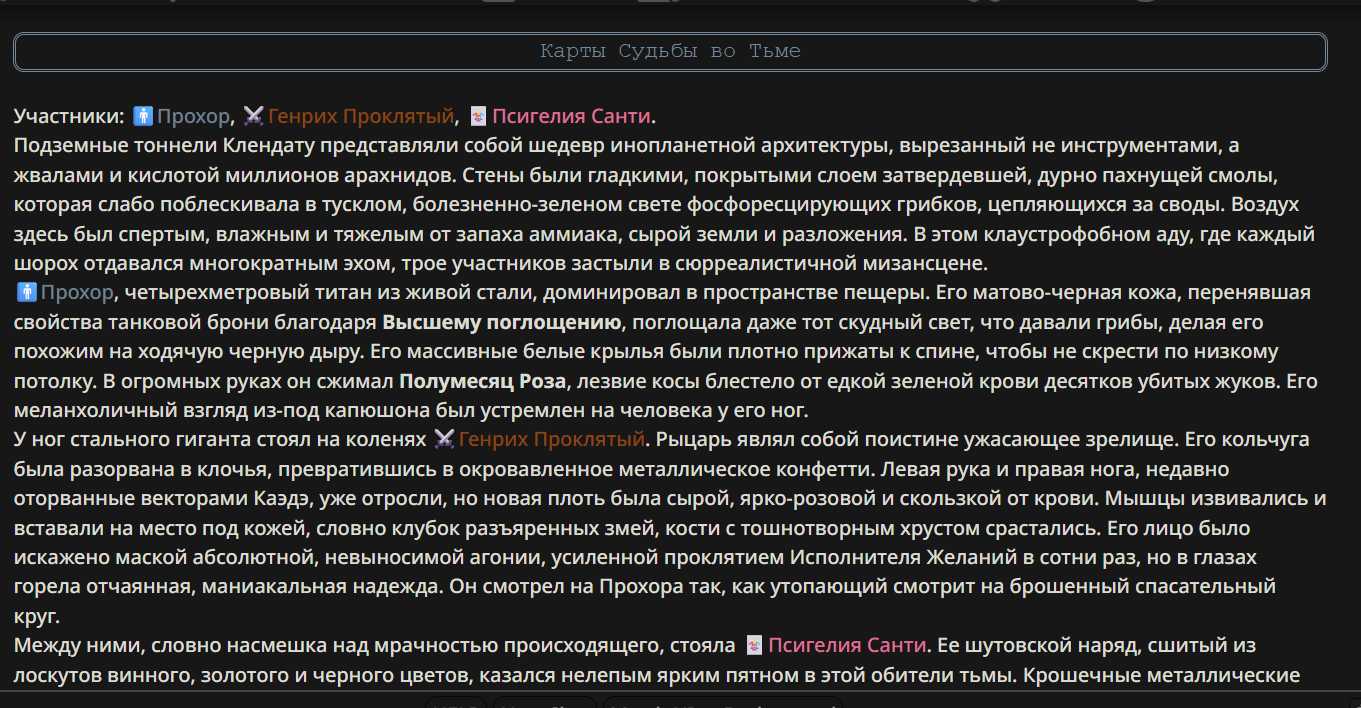Click the bold text "Высшему поглощению"
1361x708 pixels.
pyautogui.click(x=502, y=322)
